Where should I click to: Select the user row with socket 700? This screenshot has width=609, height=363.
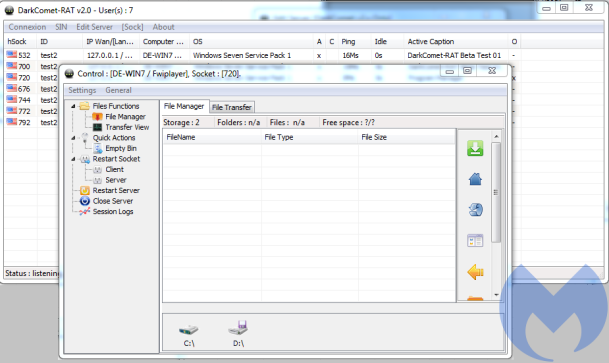tap(32, 66)
